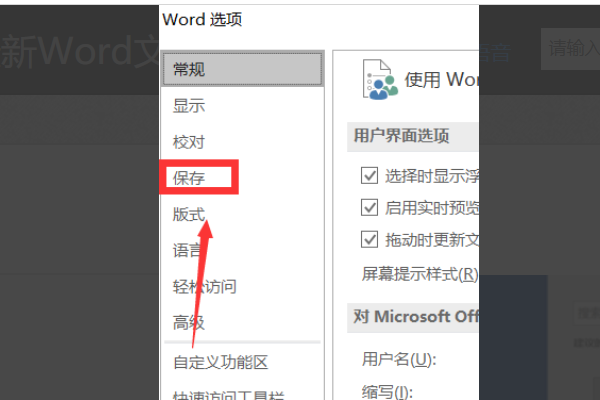
Task: Toggle the 拖动时更新文档内容 checkbox
Action: click(369, 240)
